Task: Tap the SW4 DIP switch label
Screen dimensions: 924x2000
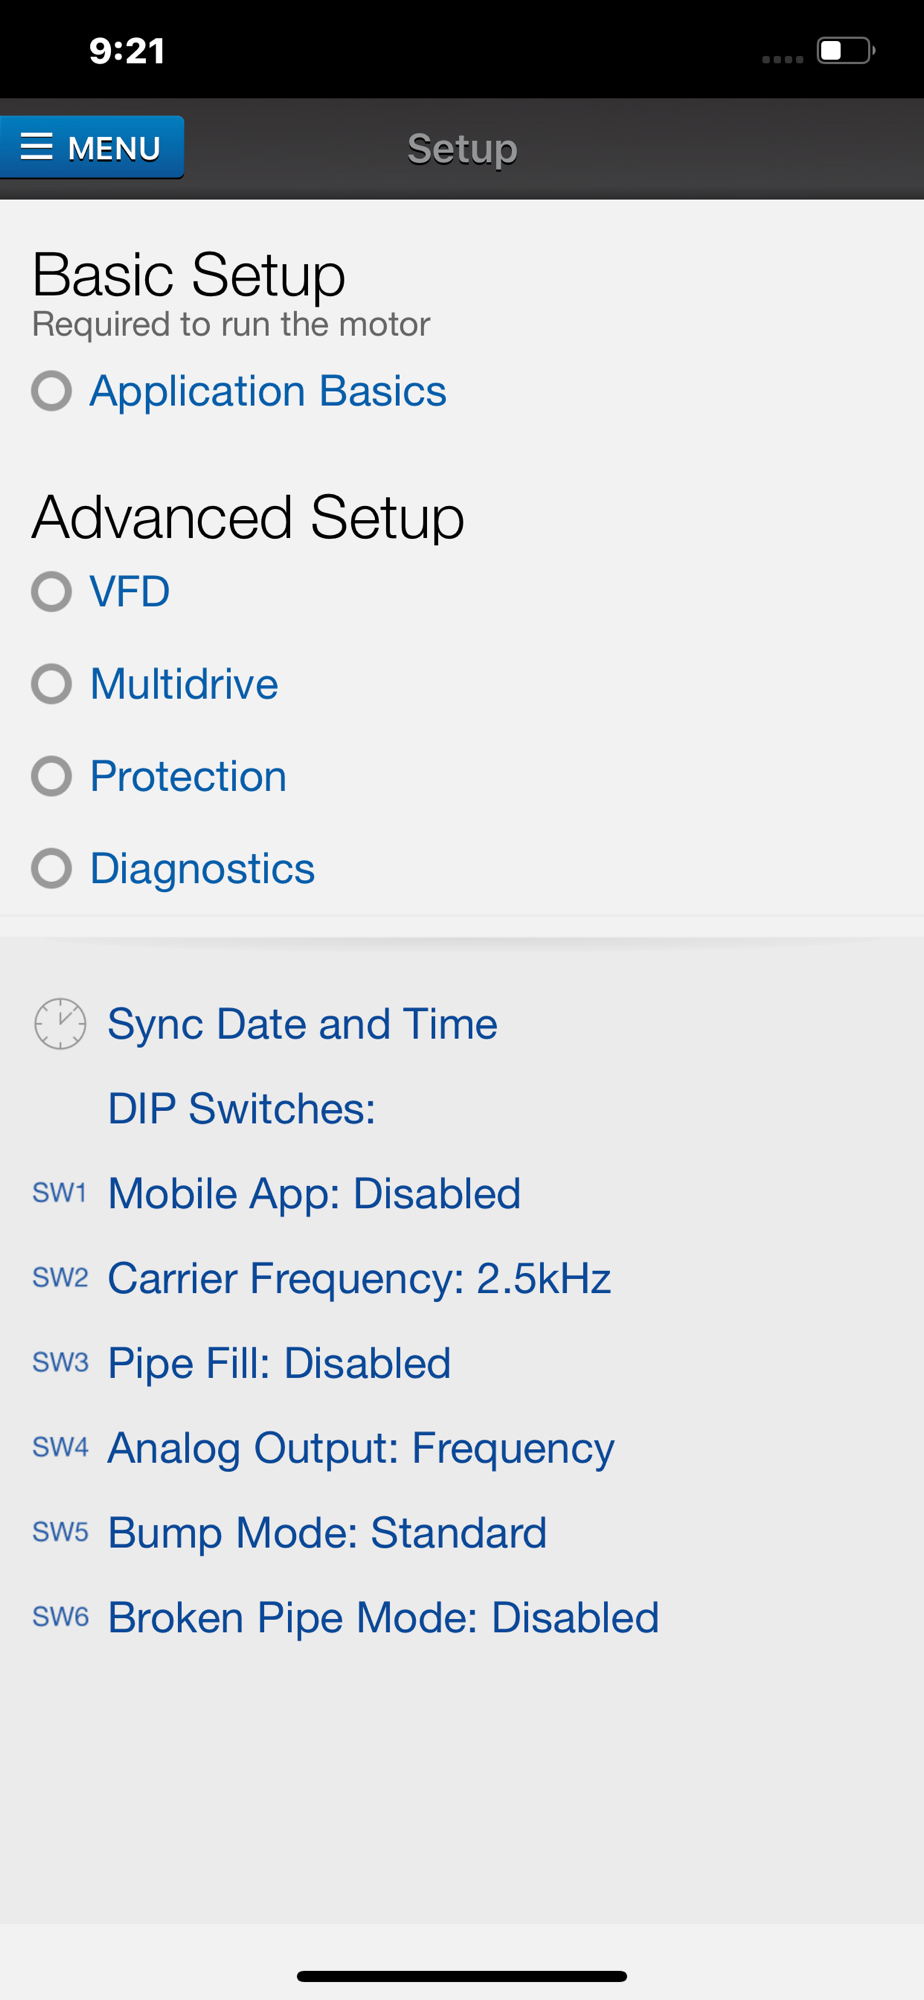Action: click(x=60, y=1448)
